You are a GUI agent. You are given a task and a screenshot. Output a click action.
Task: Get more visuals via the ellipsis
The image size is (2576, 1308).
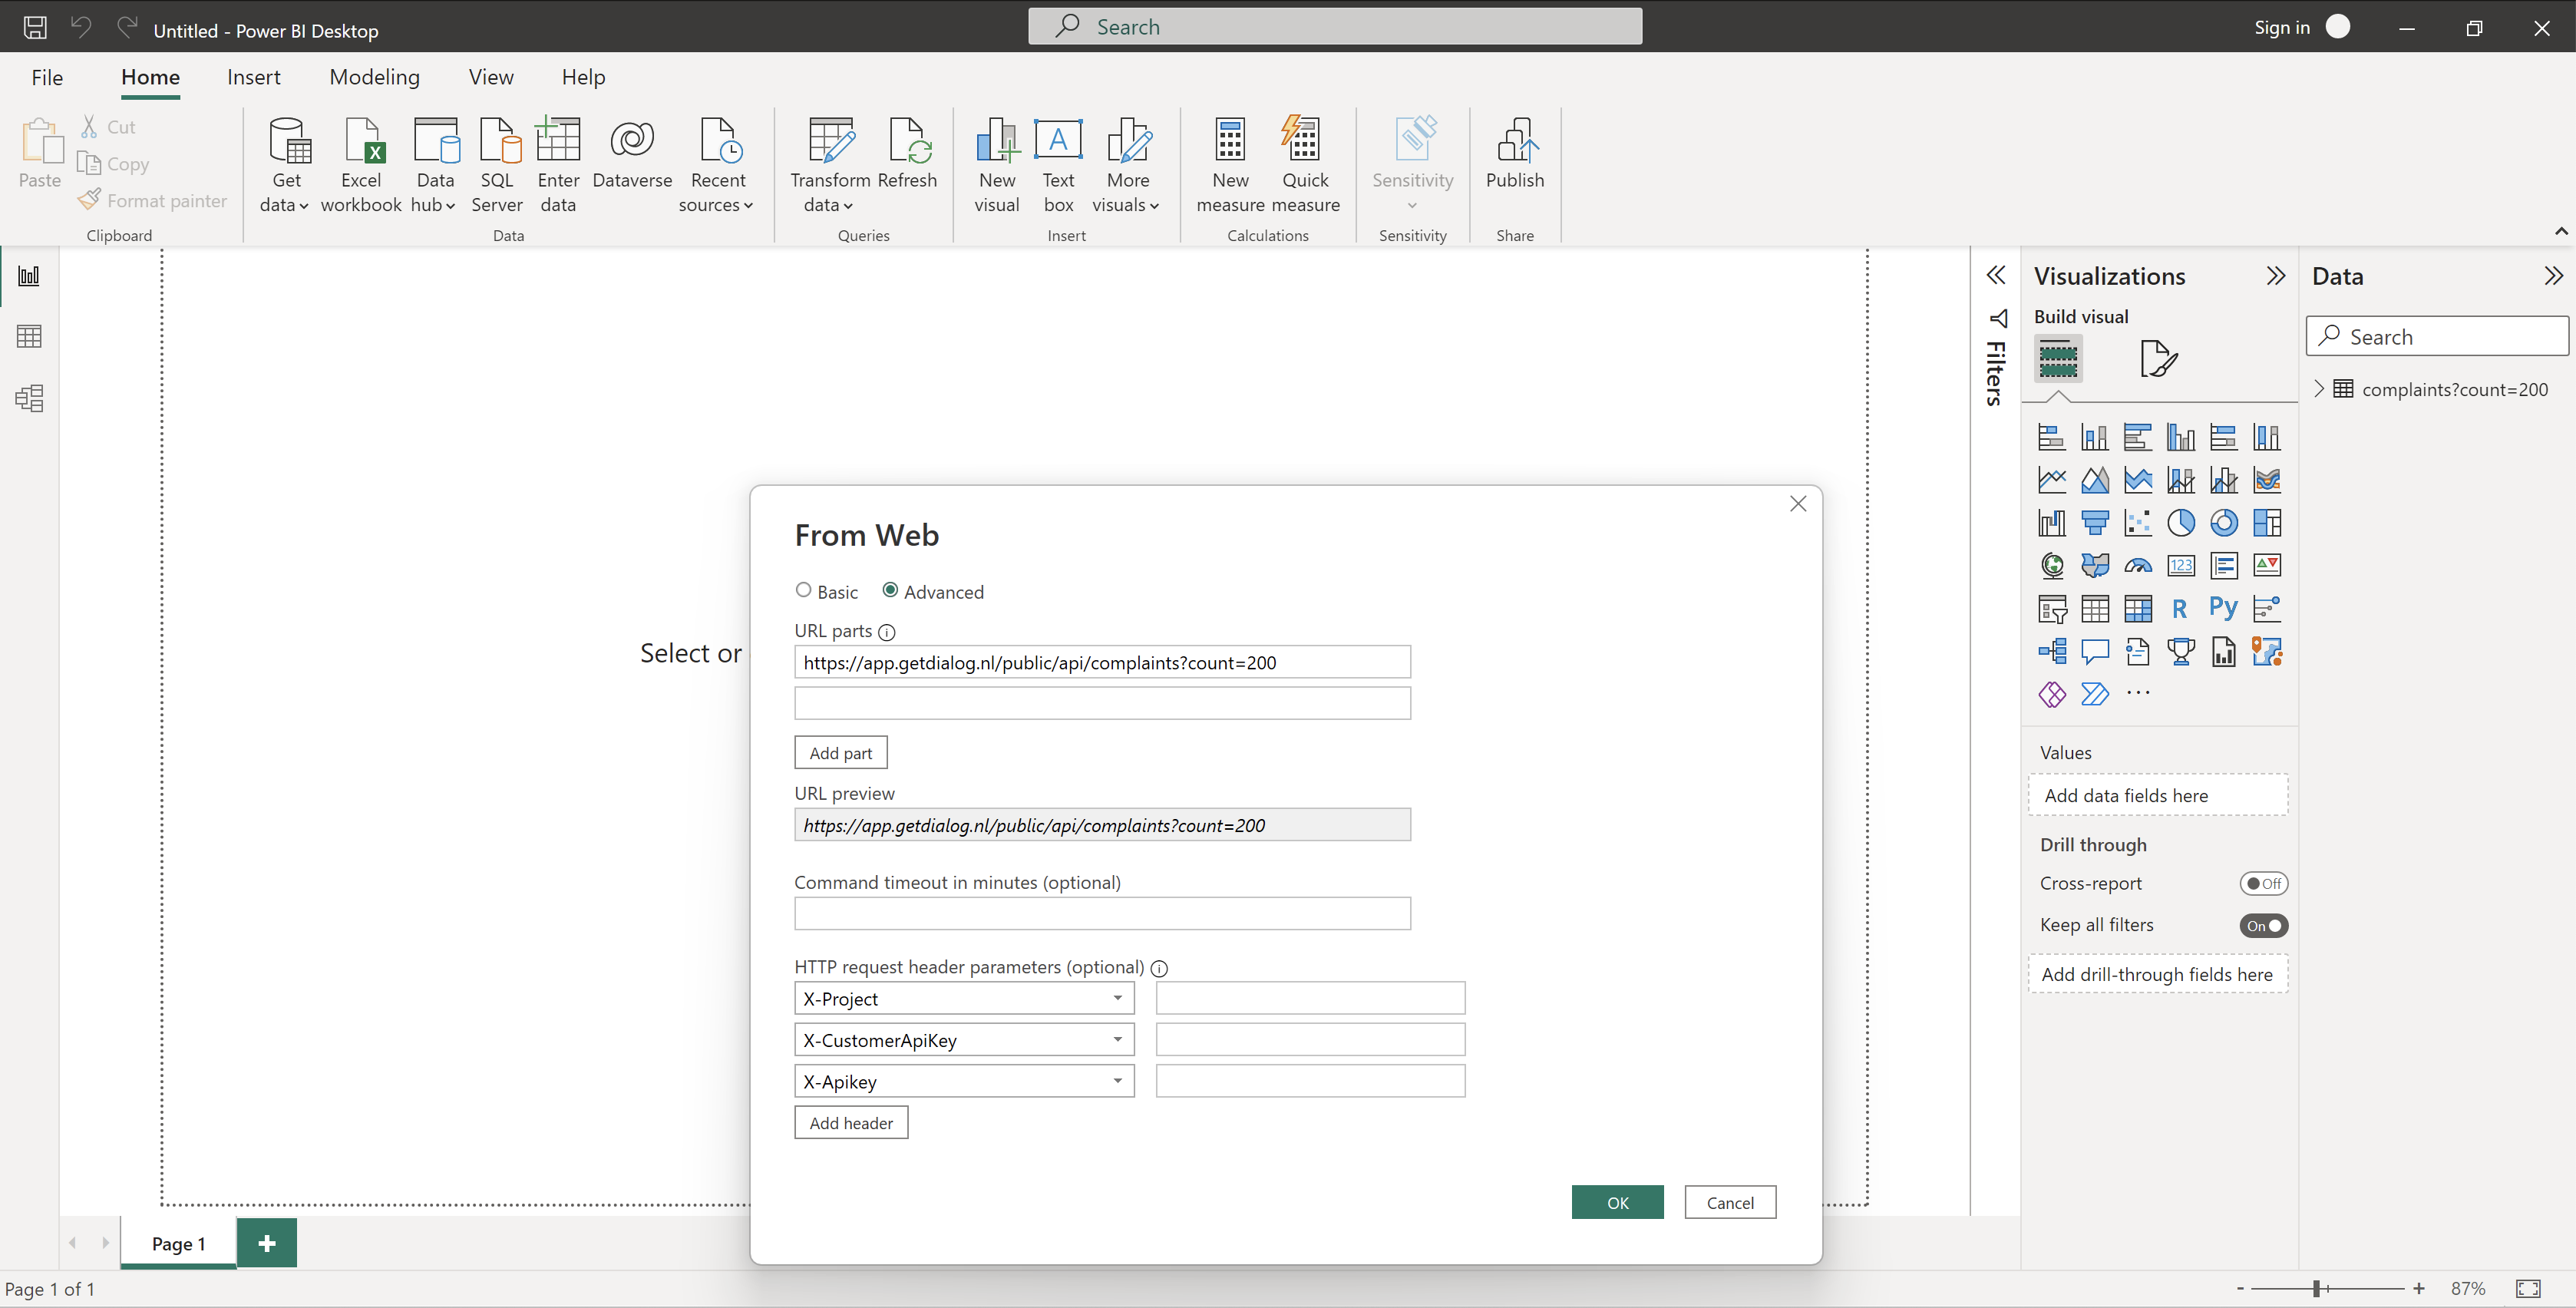[x=2138, y=694]
